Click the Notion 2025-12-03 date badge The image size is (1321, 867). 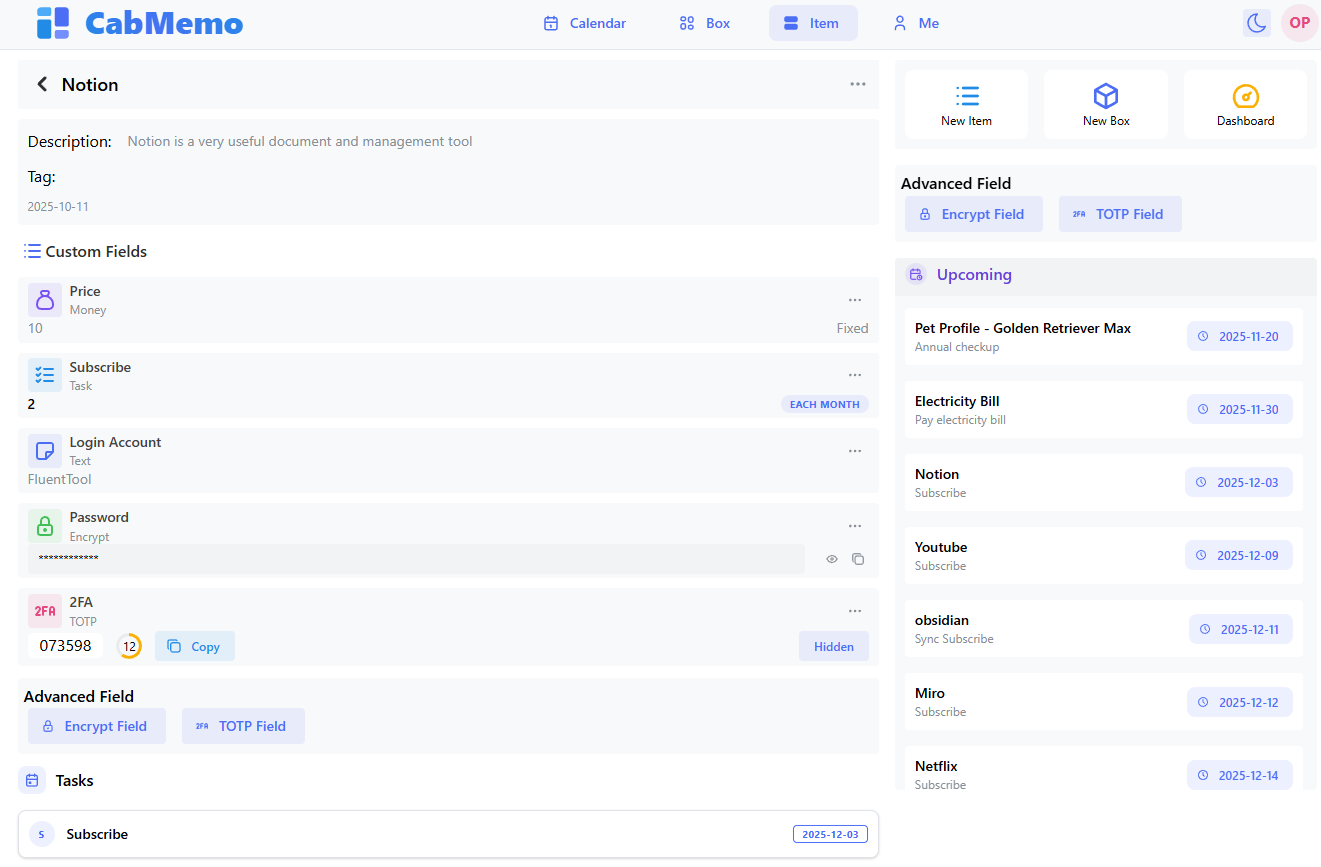click(1239, 482)
